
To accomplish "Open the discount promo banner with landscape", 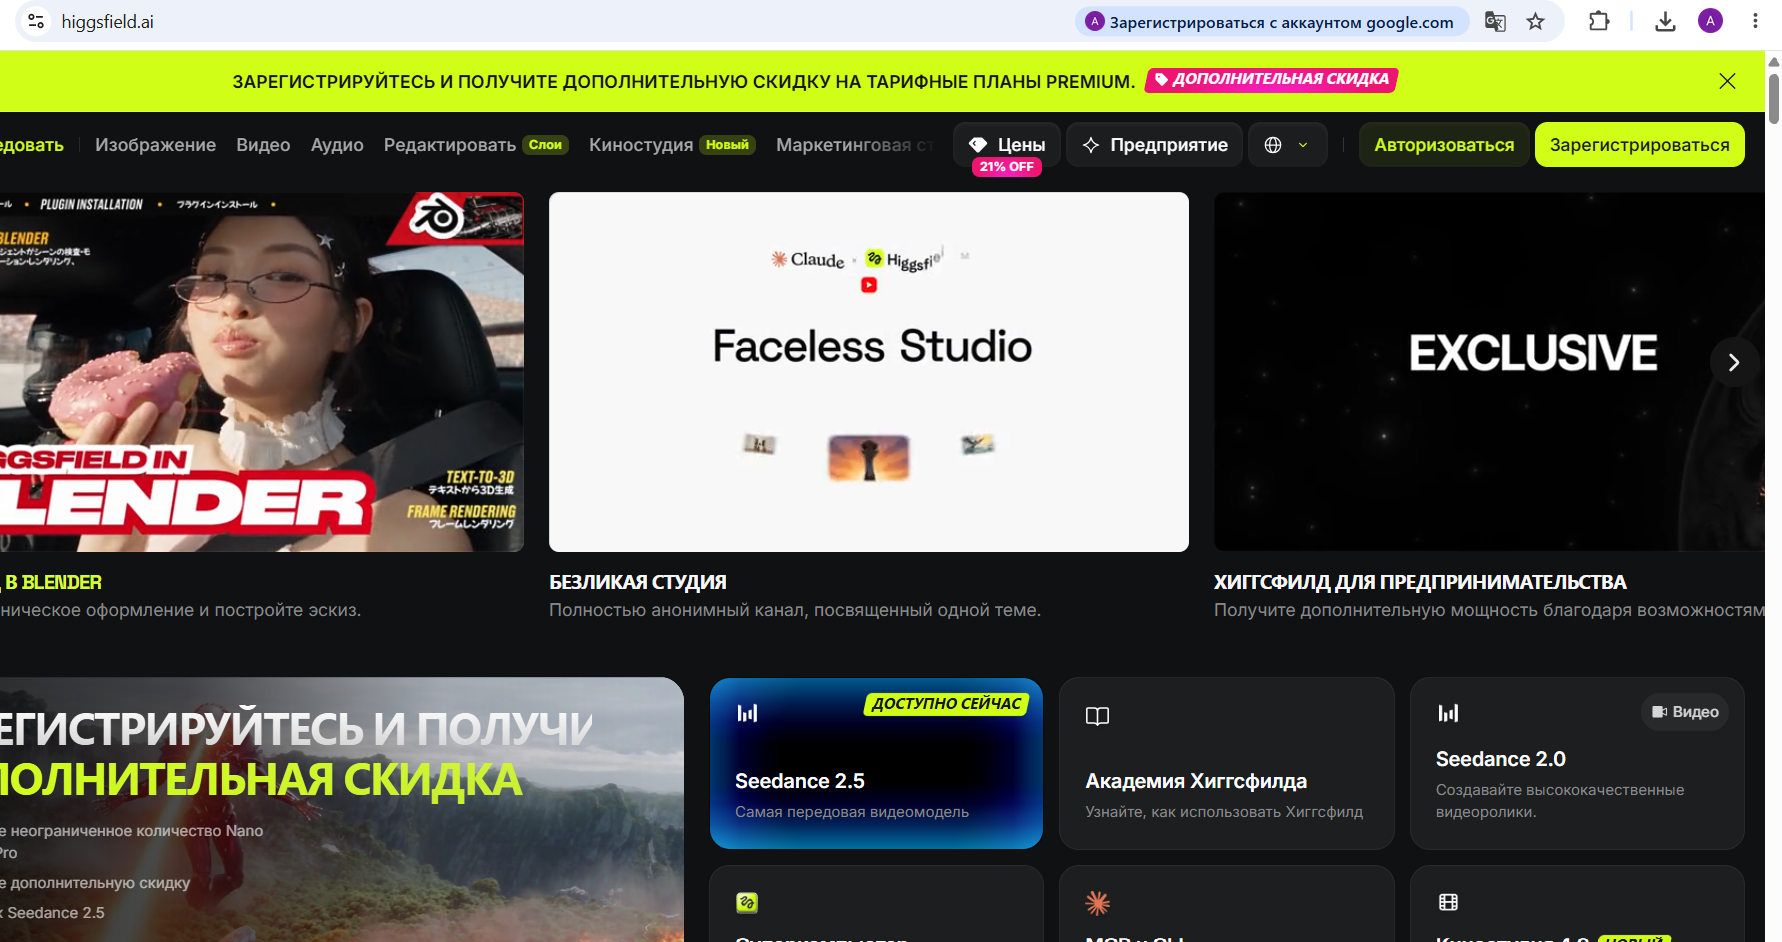I will pyautogui.click(x=342, y=810).
